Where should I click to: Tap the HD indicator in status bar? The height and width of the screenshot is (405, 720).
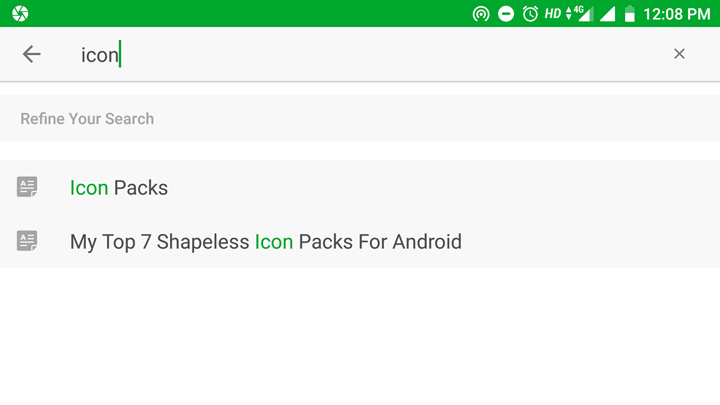point(553,14)
